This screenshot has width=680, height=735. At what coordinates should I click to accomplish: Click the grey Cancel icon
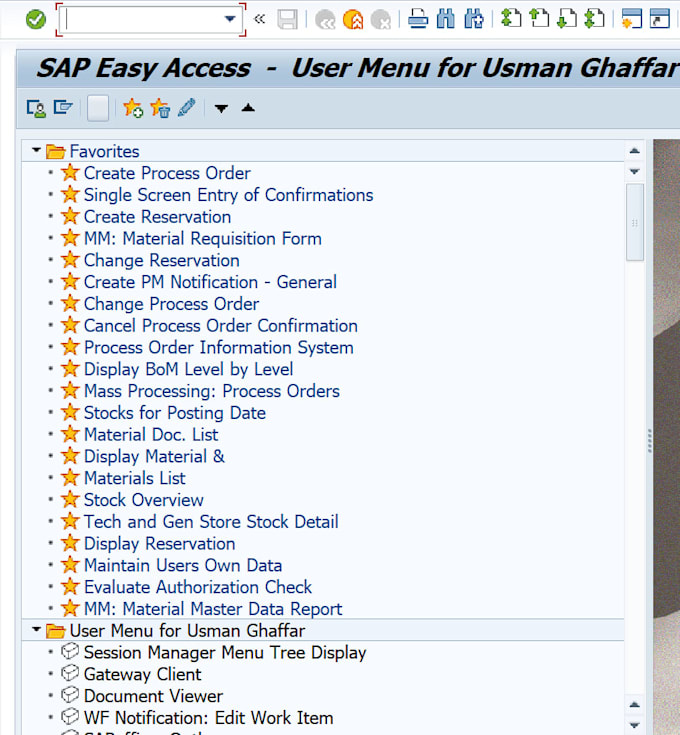pyautogui.click(x=381, y=20)
